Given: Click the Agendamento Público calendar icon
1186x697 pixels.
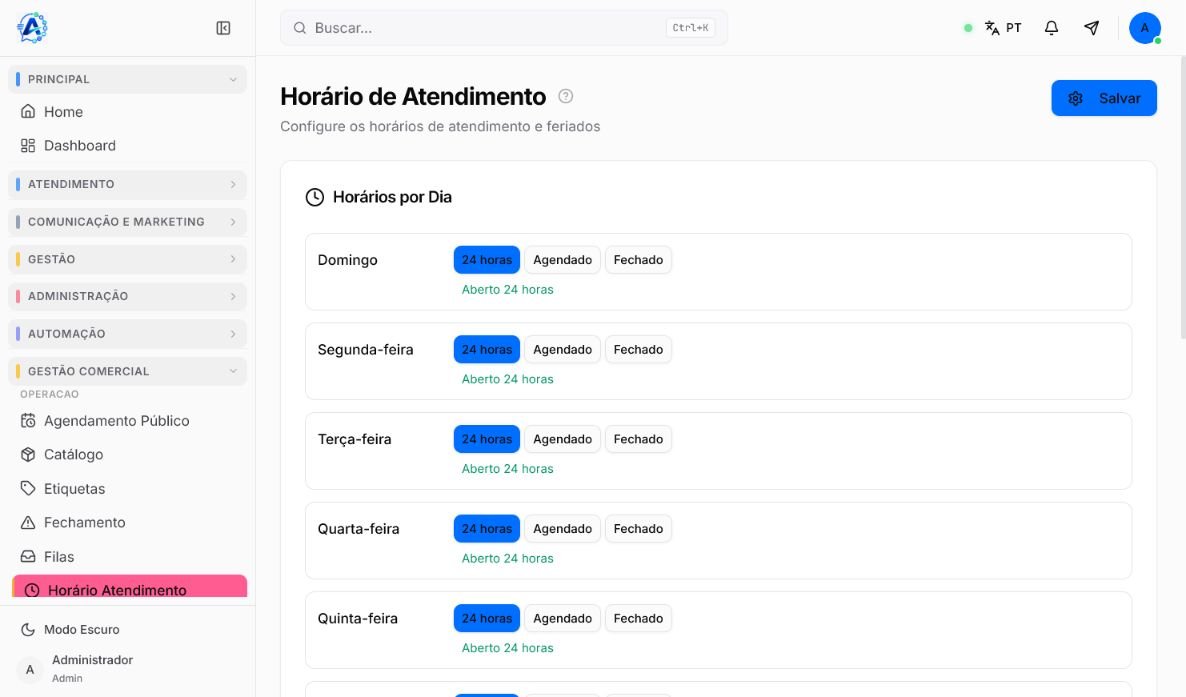Looking at the screenshot, I should coord(28,421).
